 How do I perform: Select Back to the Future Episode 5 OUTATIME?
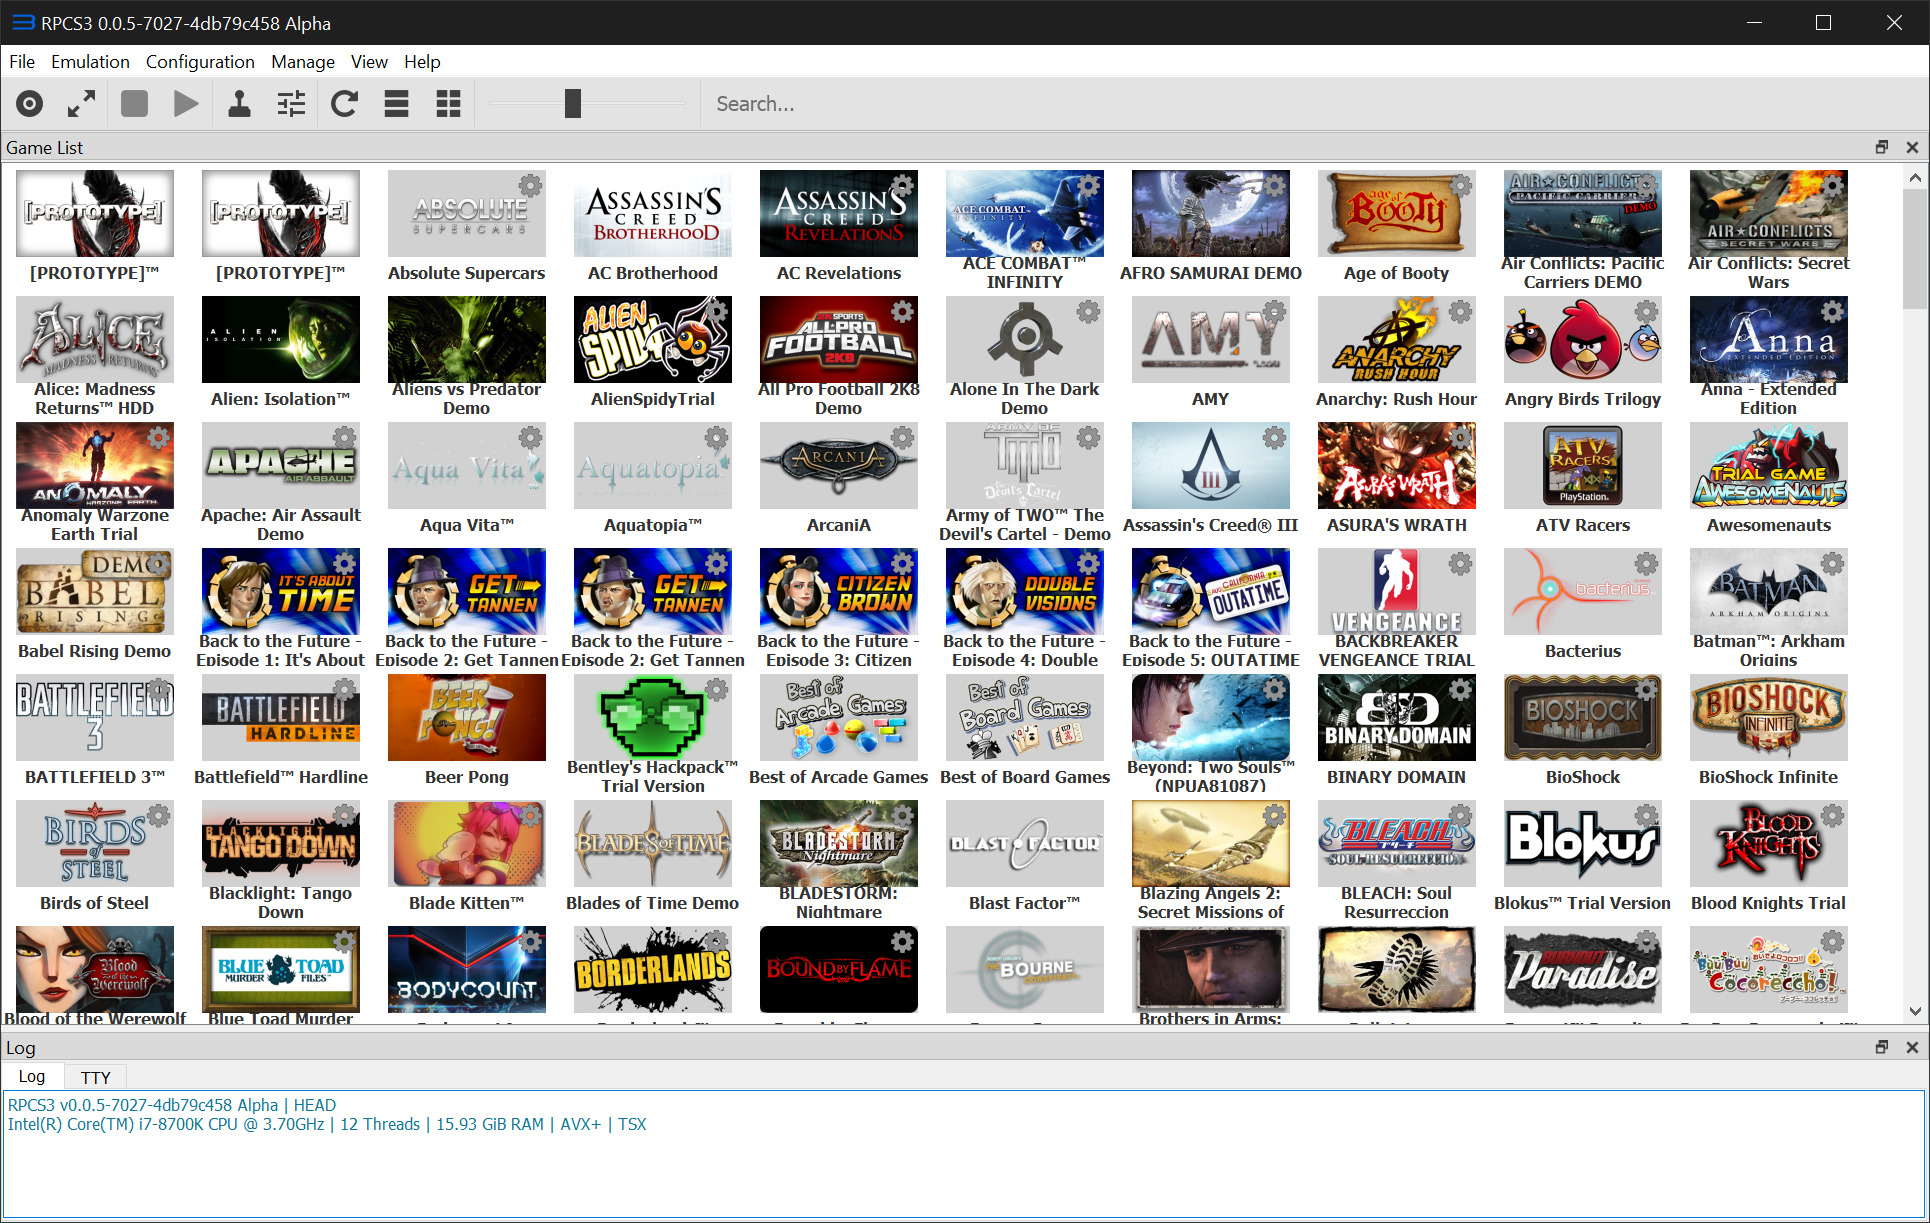1211,591
